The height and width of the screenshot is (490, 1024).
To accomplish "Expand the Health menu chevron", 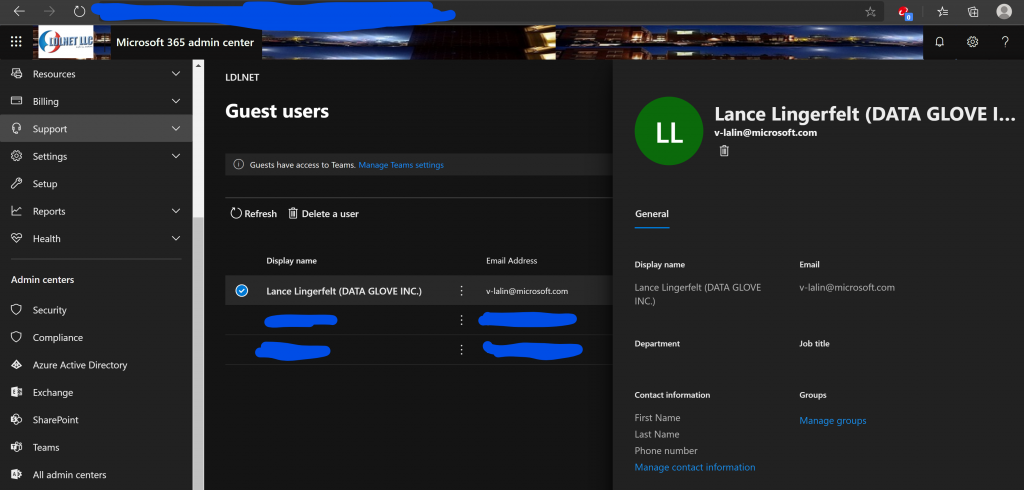I will [176, 238].
